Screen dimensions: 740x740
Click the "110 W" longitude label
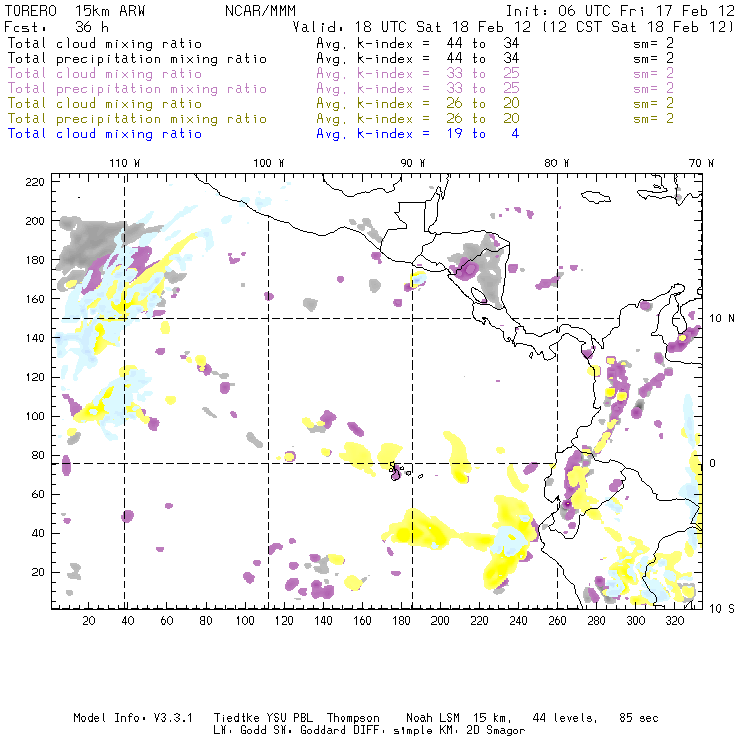coord(124,163)
